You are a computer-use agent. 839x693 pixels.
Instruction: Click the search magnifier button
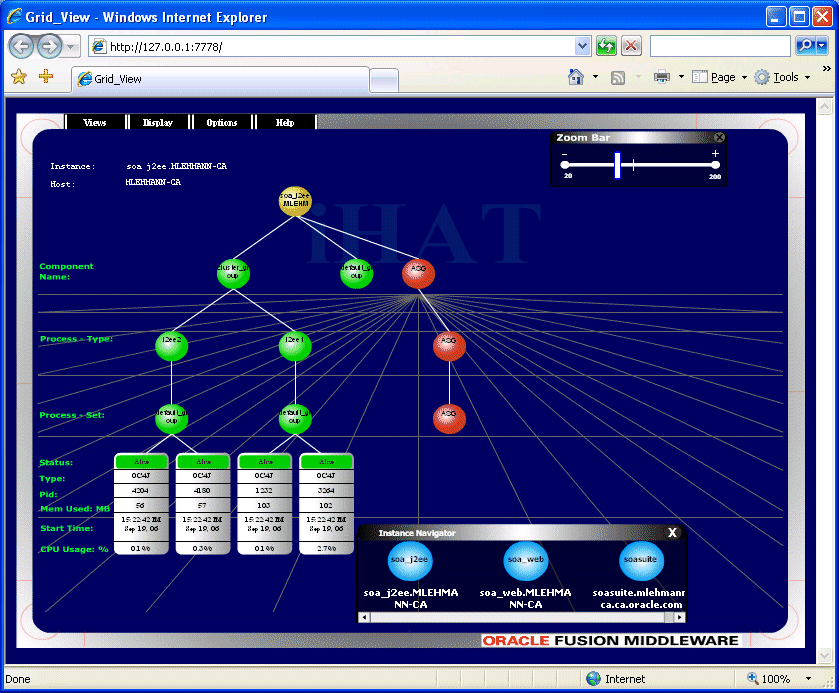click(805, 46)
